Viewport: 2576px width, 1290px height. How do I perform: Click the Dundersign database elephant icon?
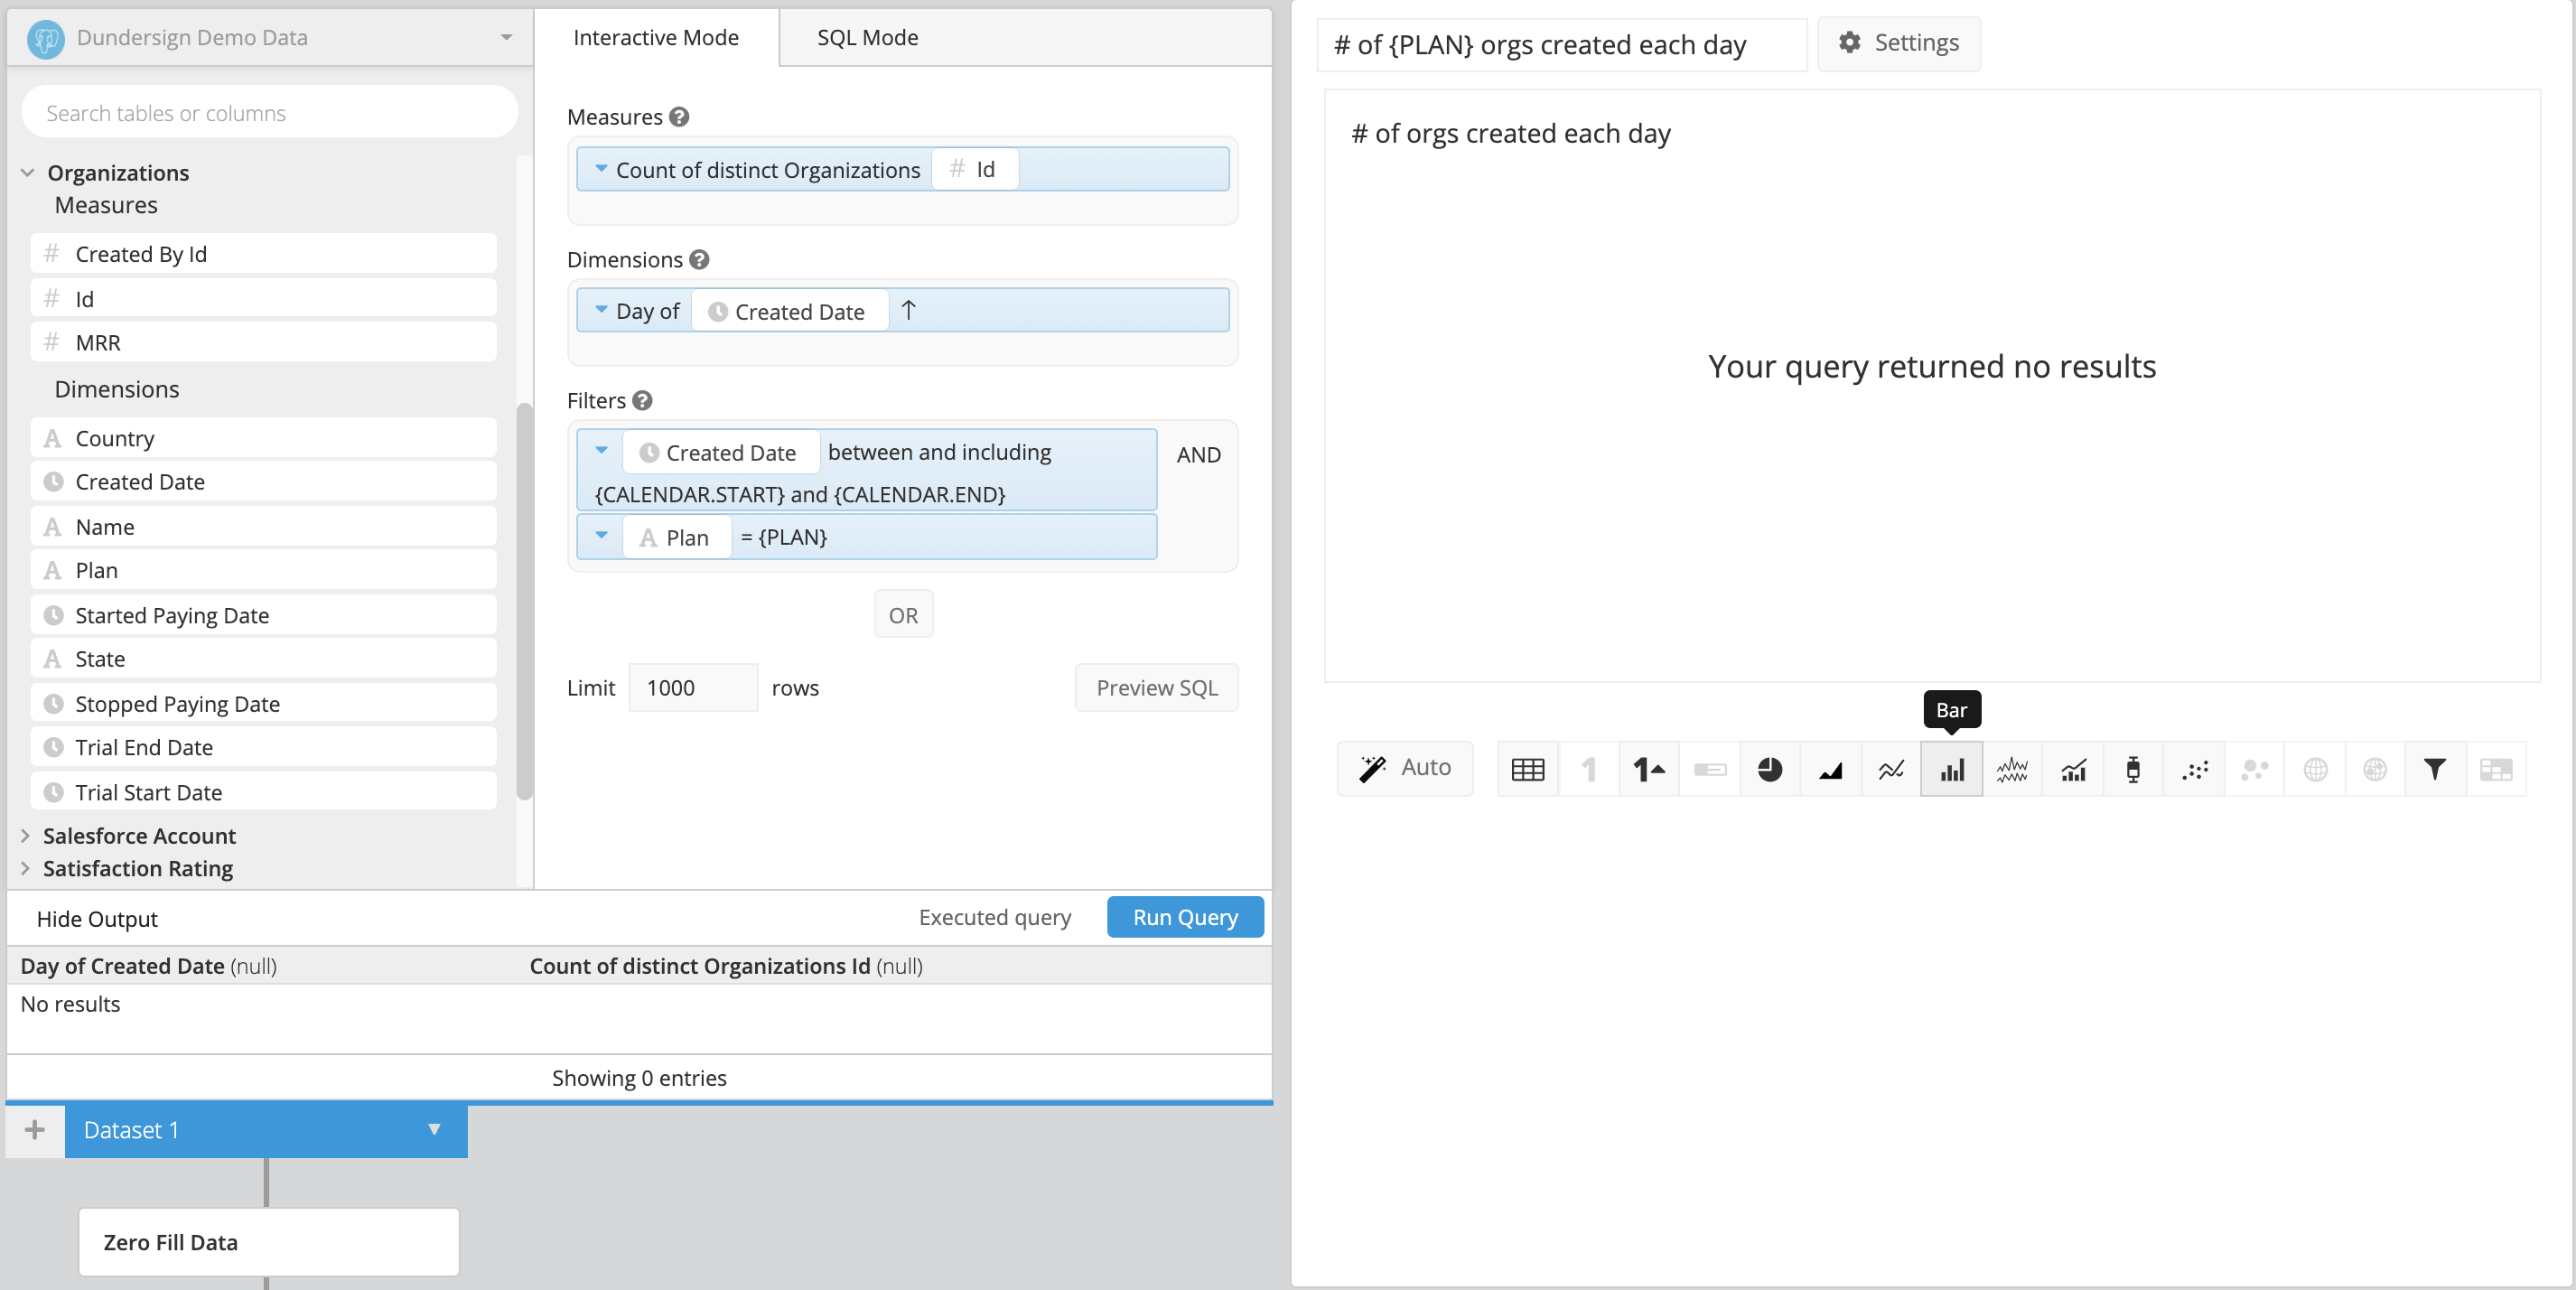[x=45, y=38]
